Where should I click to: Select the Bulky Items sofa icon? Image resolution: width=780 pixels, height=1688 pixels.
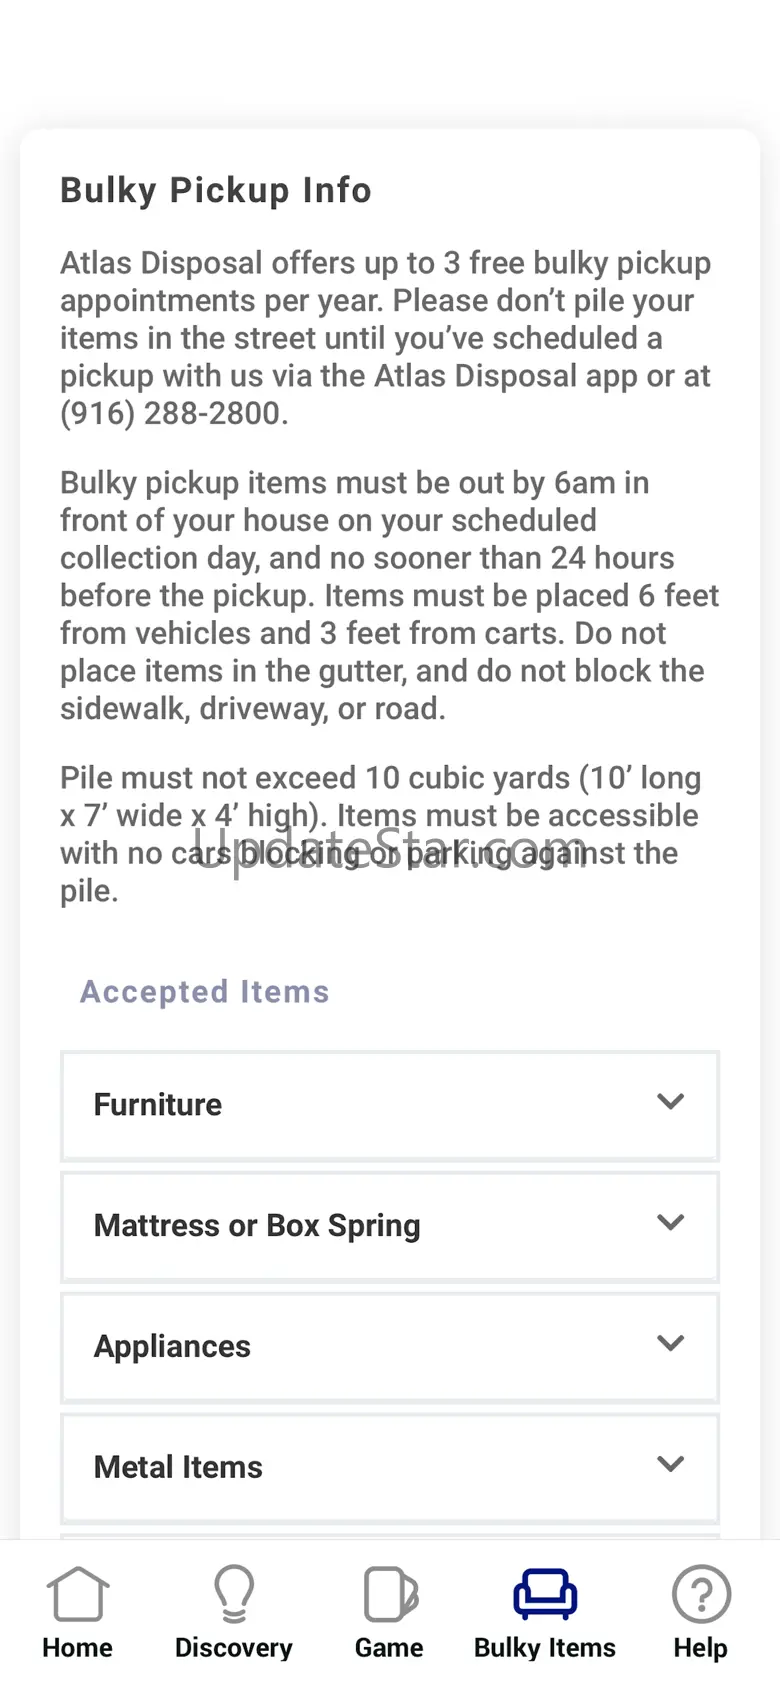click(x=545, y=1593)
